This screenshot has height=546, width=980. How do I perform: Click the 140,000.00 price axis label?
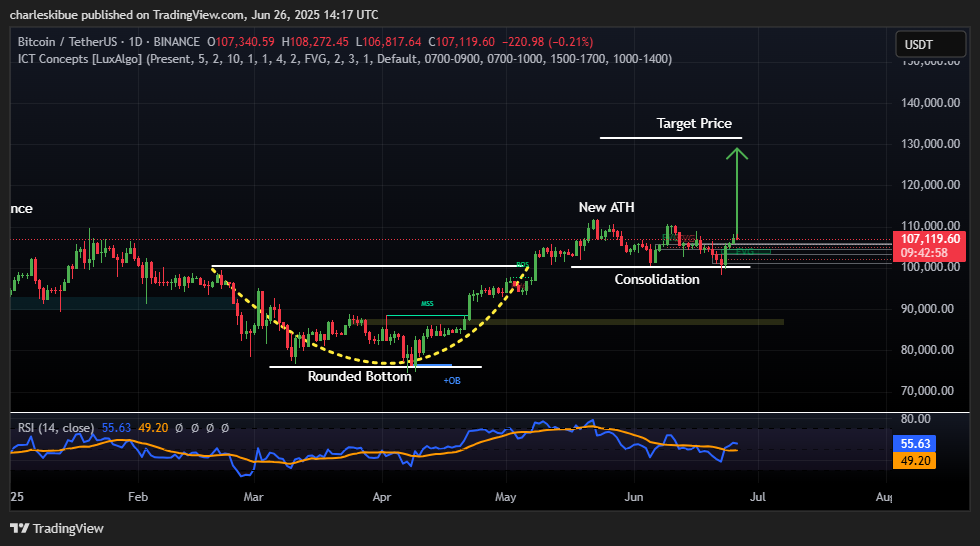pyautogui.click(x=930, y=103)
